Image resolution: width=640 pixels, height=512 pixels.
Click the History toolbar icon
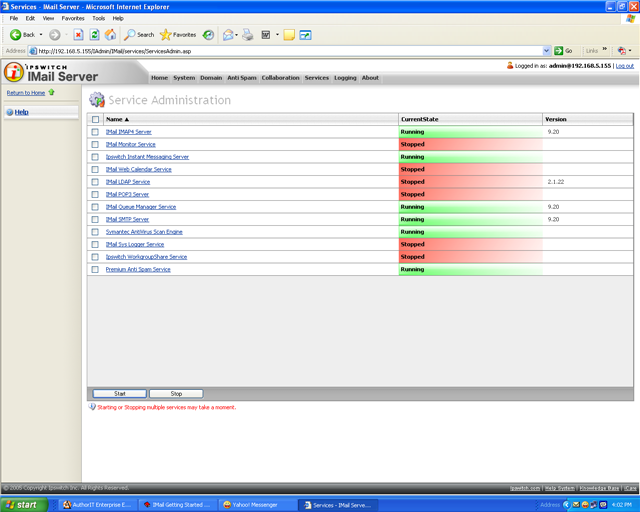point(208,35)
